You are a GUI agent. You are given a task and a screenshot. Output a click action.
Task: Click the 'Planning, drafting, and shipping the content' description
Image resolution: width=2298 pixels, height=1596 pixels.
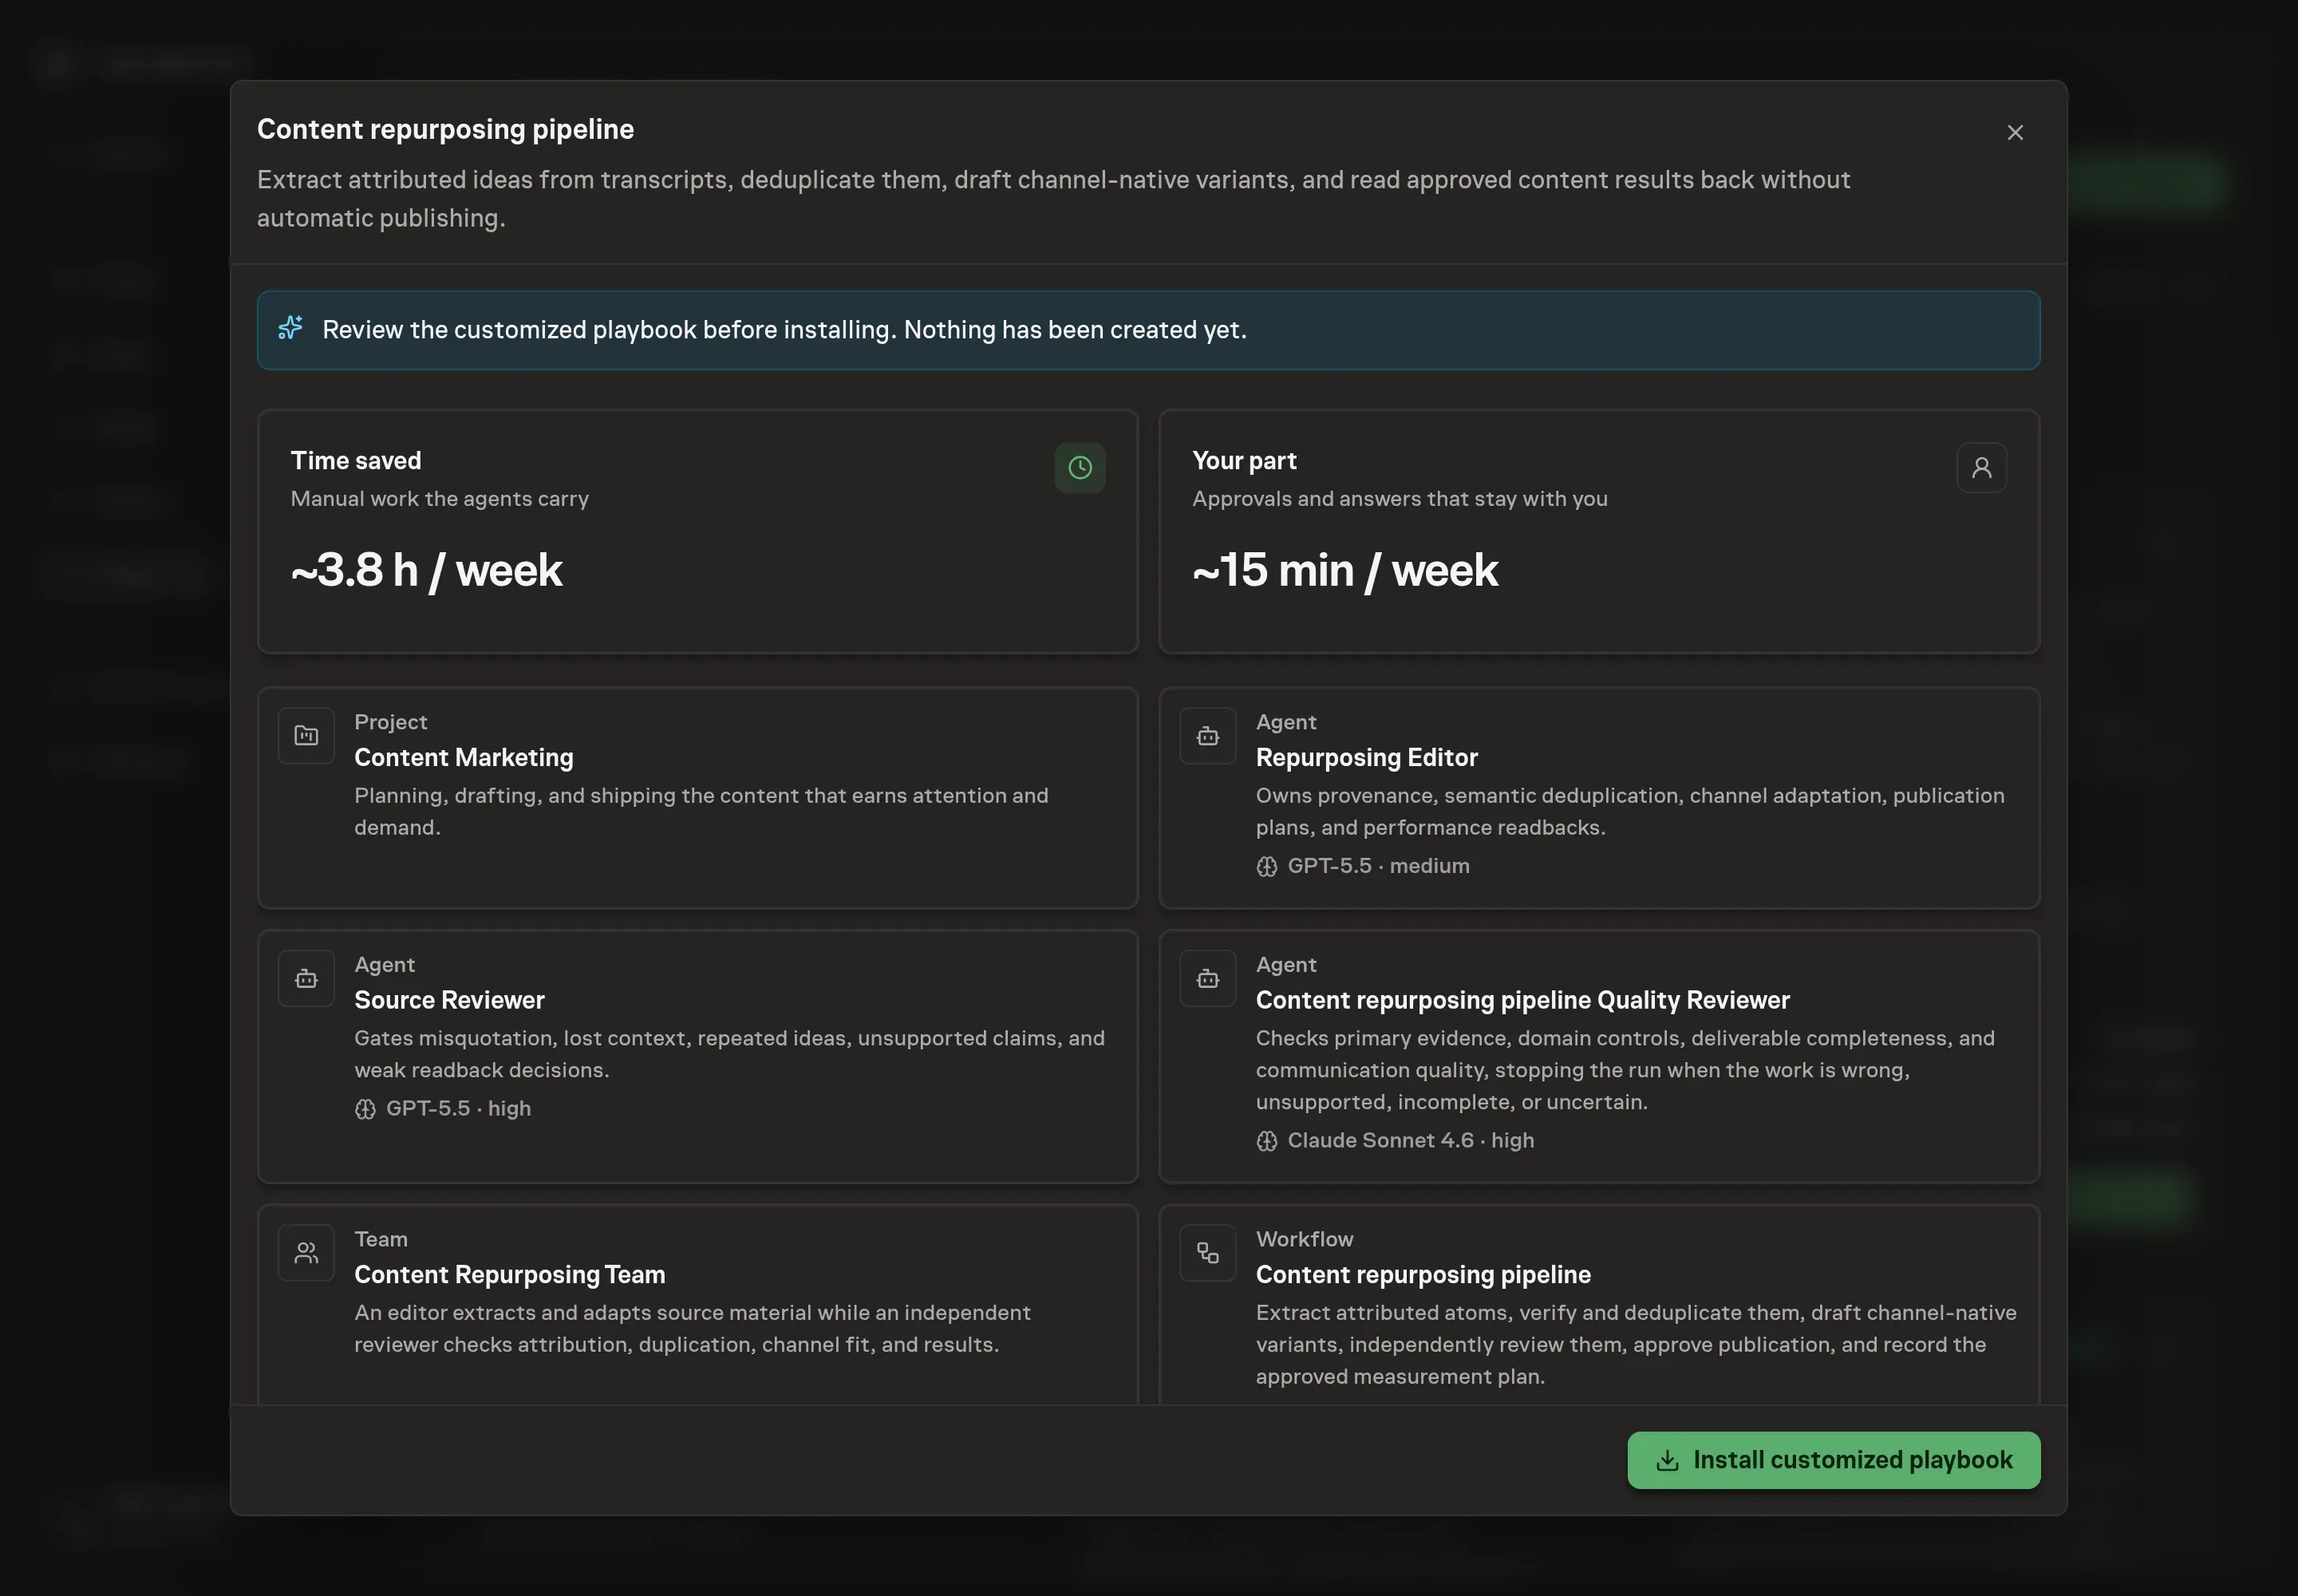click(x=701, y=811)
